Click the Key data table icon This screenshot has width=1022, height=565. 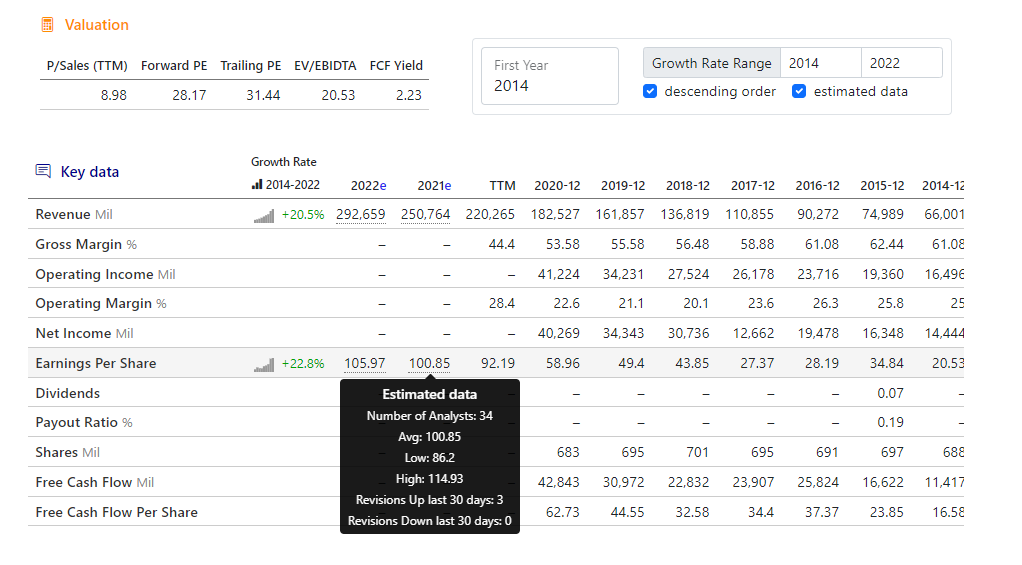pyautogui.click(x=43, y=171)
